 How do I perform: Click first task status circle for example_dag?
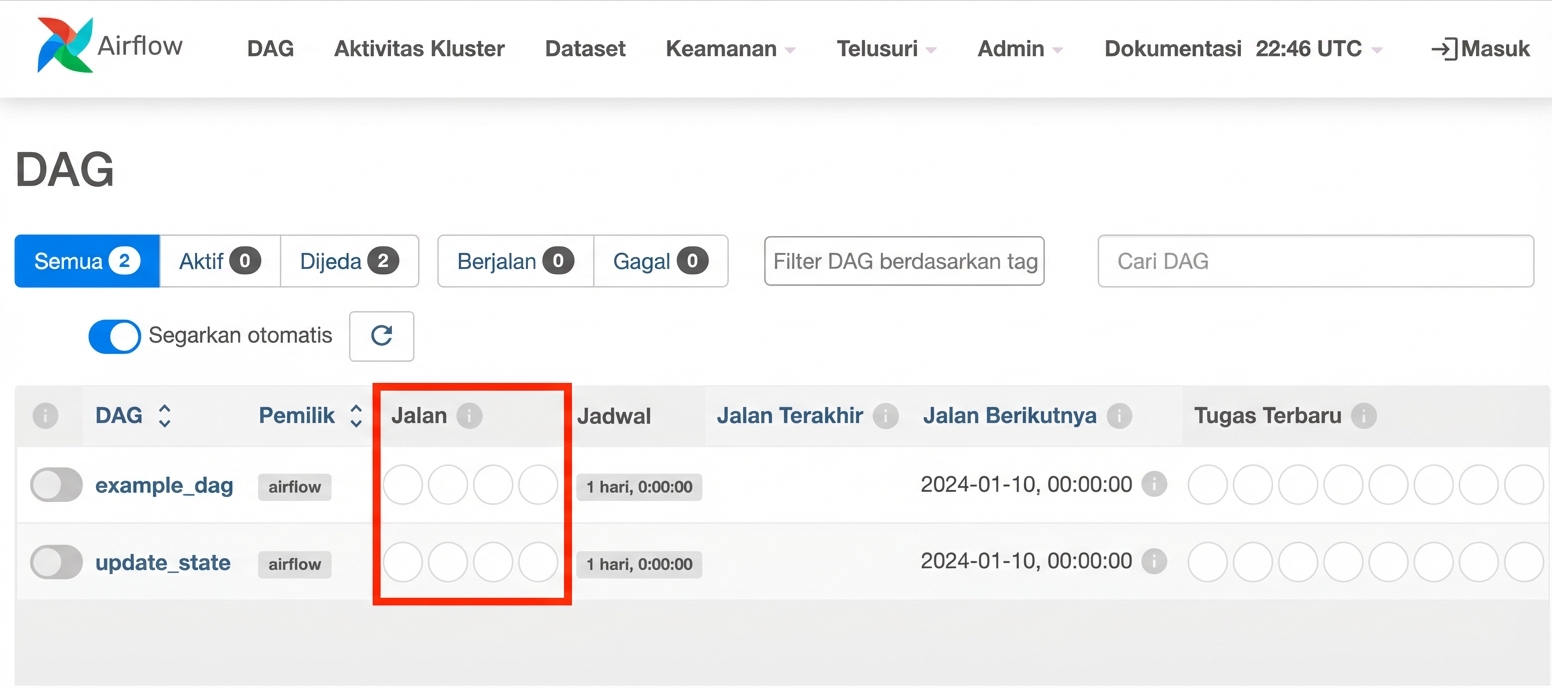(1207, 485)
